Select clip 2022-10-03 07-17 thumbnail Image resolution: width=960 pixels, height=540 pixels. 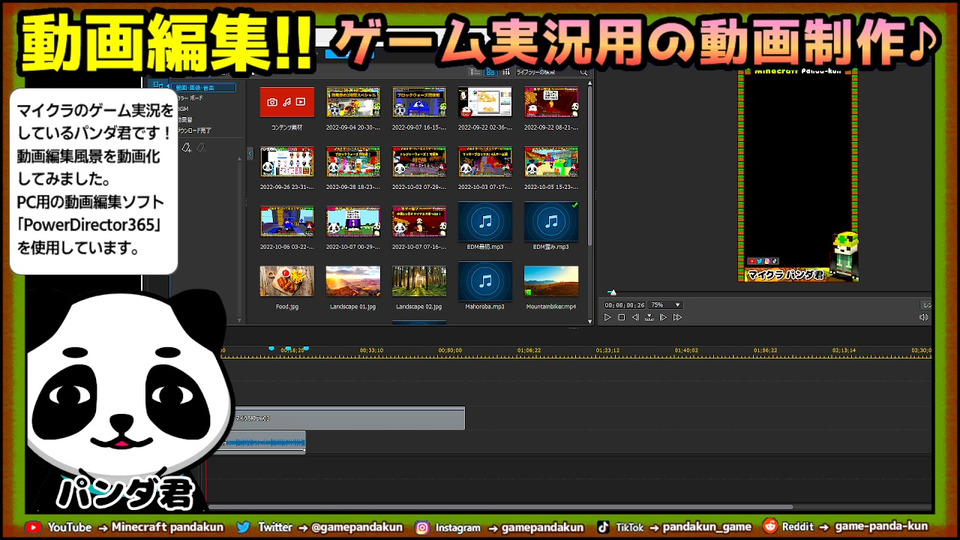click(x=485, y=162)
